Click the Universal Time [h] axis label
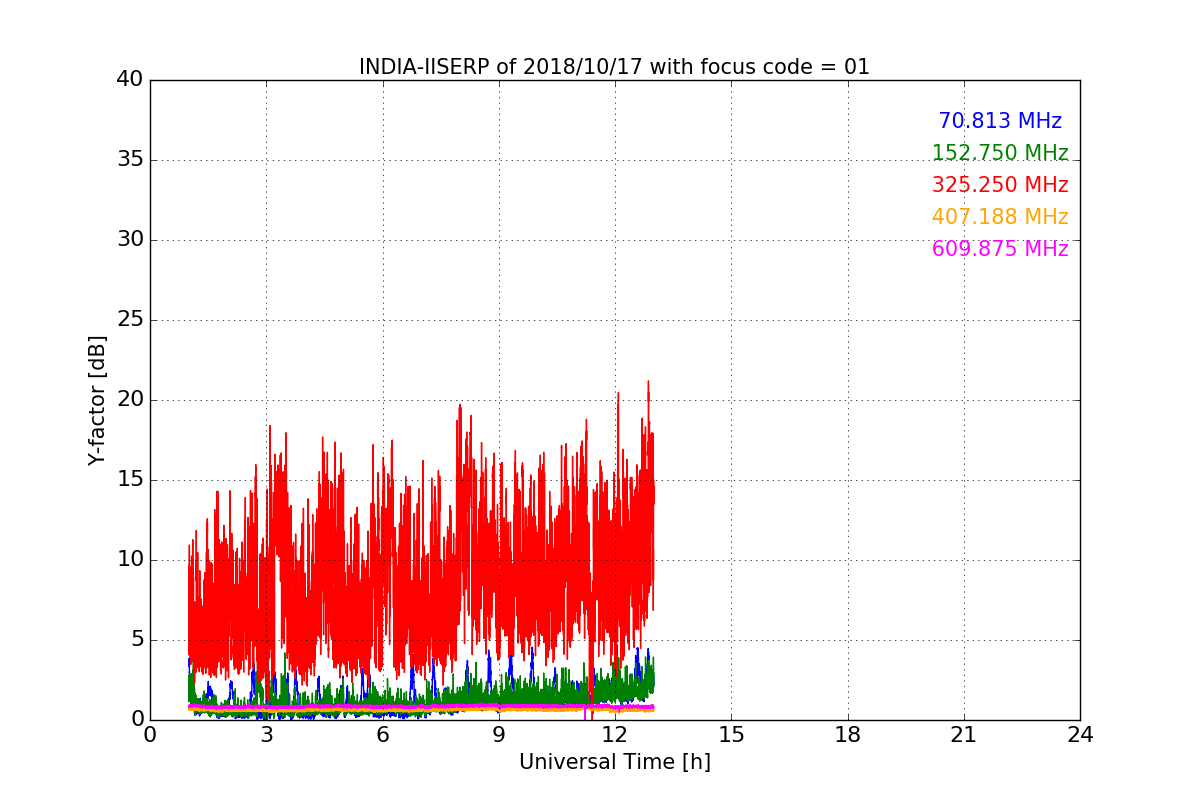 pos(614,762)
